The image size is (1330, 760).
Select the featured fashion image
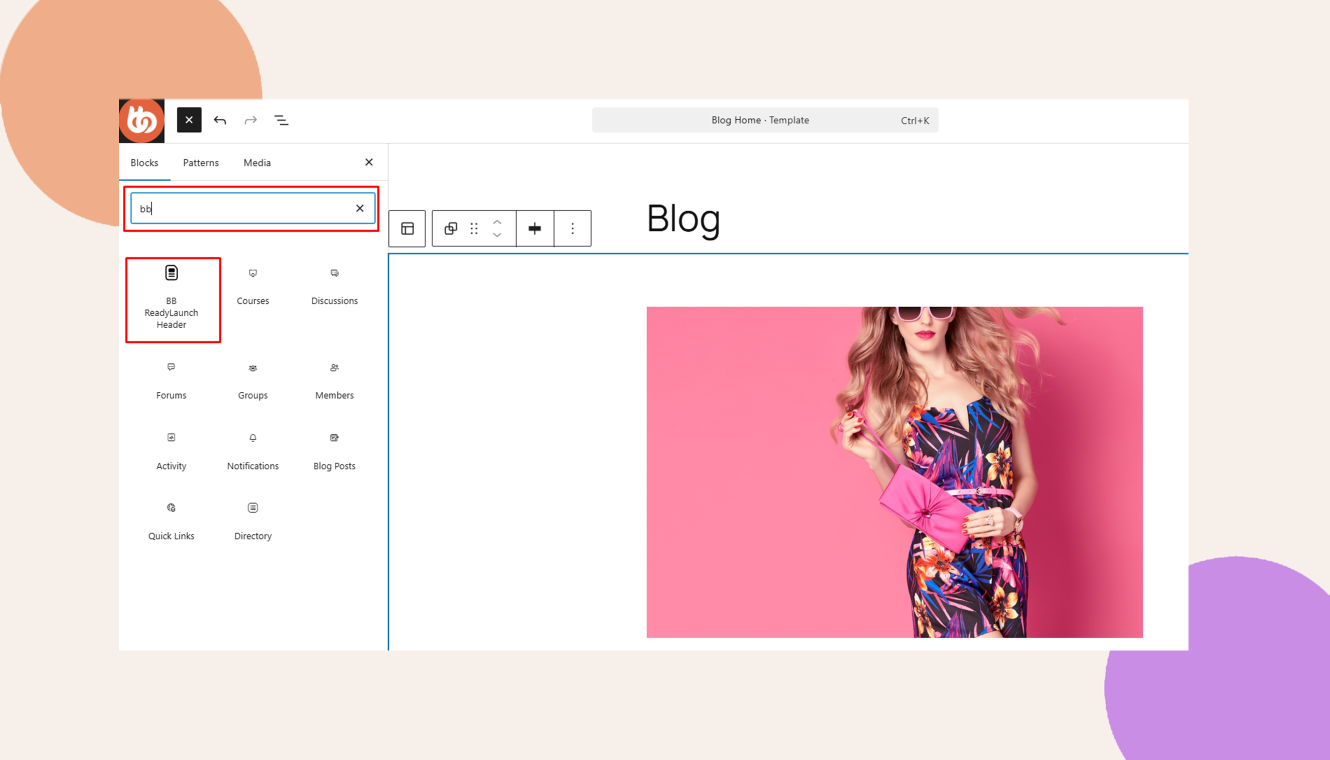tap(894, 472)
